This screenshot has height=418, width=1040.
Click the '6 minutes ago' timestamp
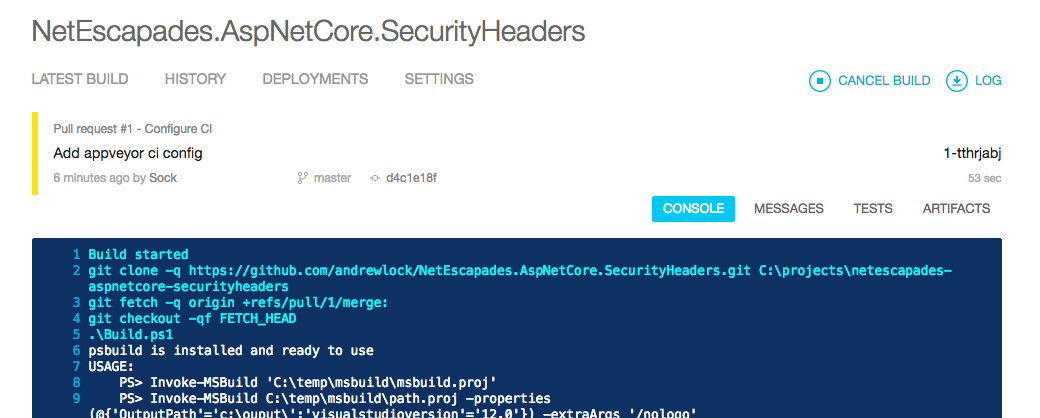pyautogui.click(x=91, y=178)
